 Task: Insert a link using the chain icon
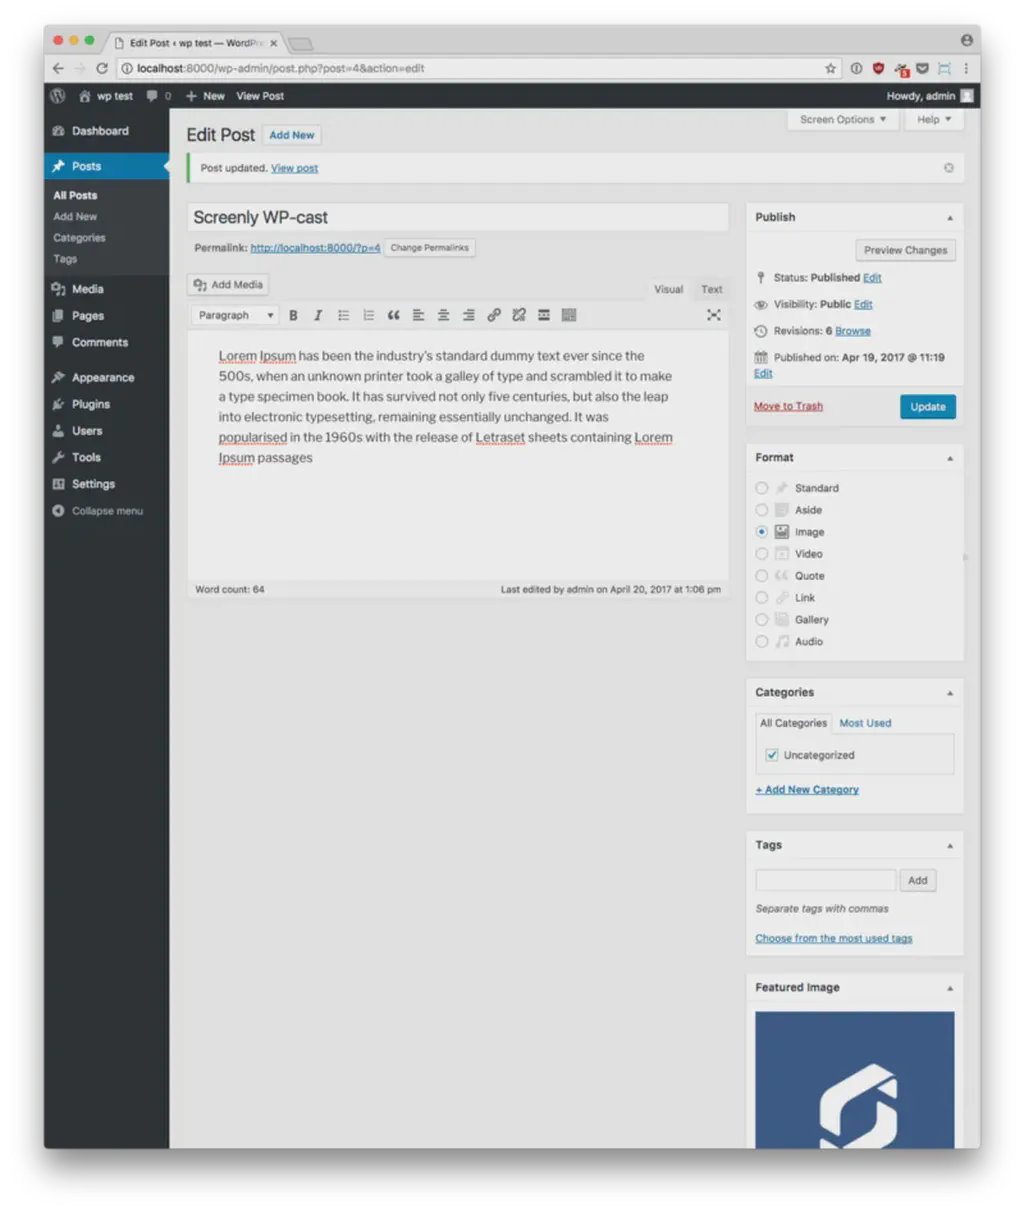(x=493, y=315)
